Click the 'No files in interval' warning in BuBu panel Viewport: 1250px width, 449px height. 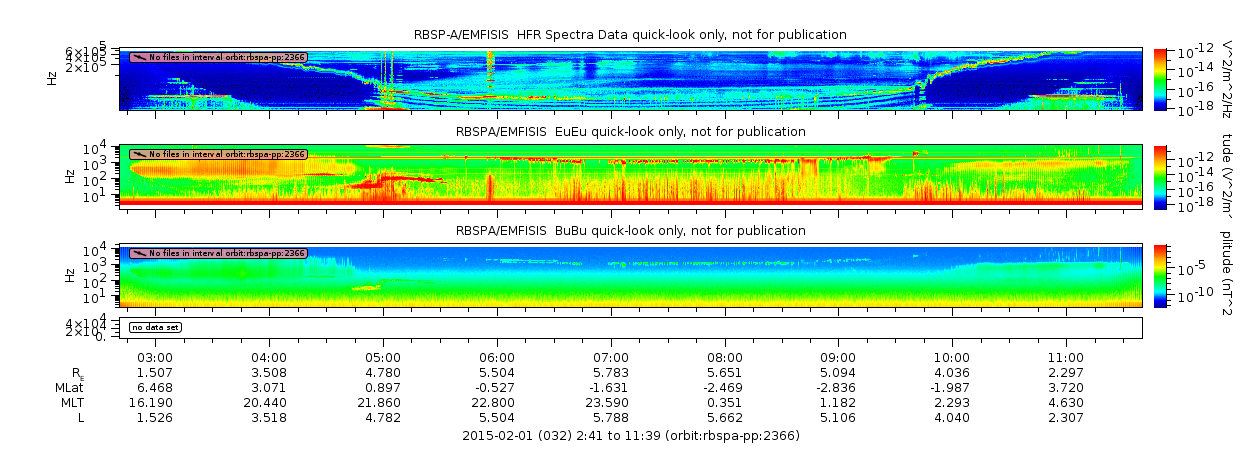tap(217, 253)
